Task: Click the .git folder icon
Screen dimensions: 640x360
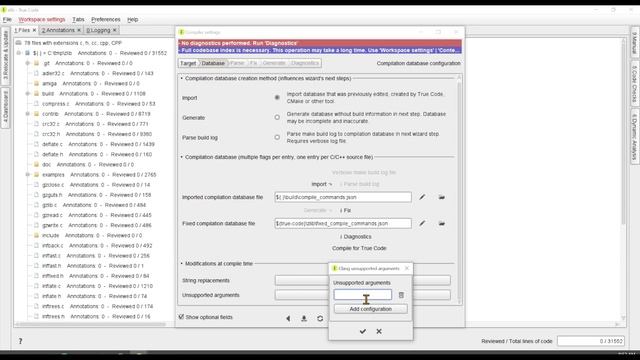Action: click(x=36, y=63)
